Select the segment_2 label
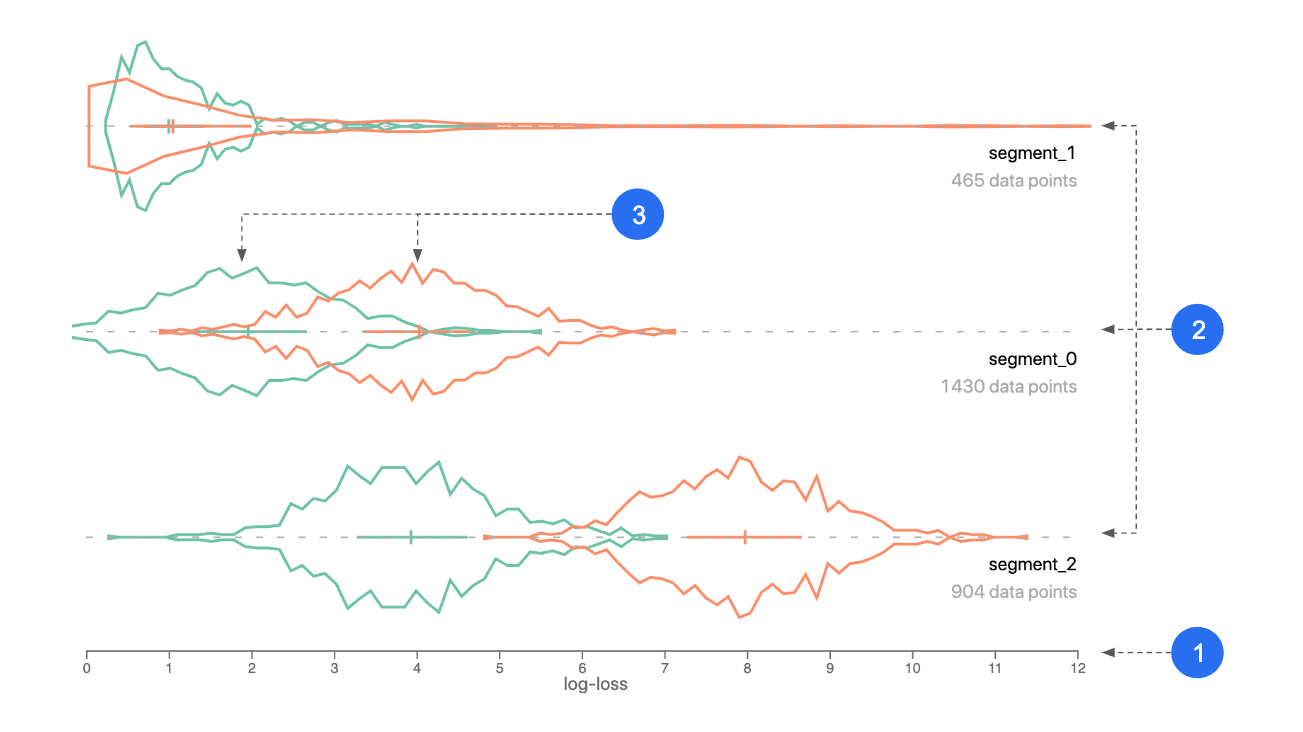The height and width of the screenshot is (732, 1303). 1032,564
